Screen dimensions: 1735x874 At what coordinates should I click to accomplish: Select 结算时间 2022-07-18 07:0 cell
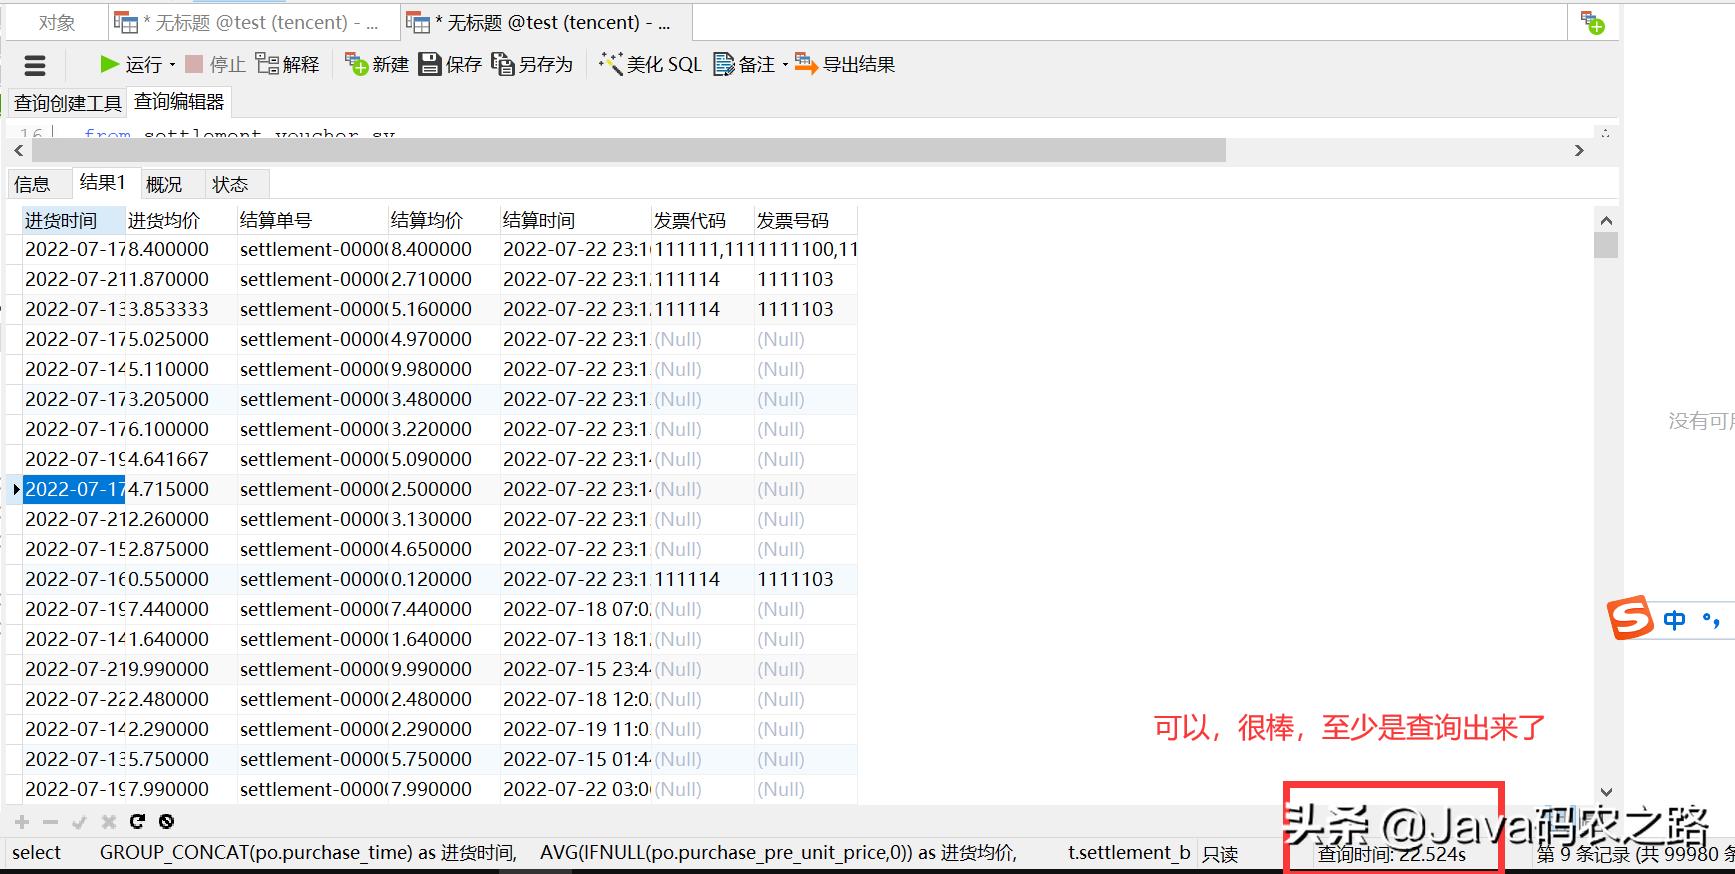pyautogui.click(x=575, y=609)
